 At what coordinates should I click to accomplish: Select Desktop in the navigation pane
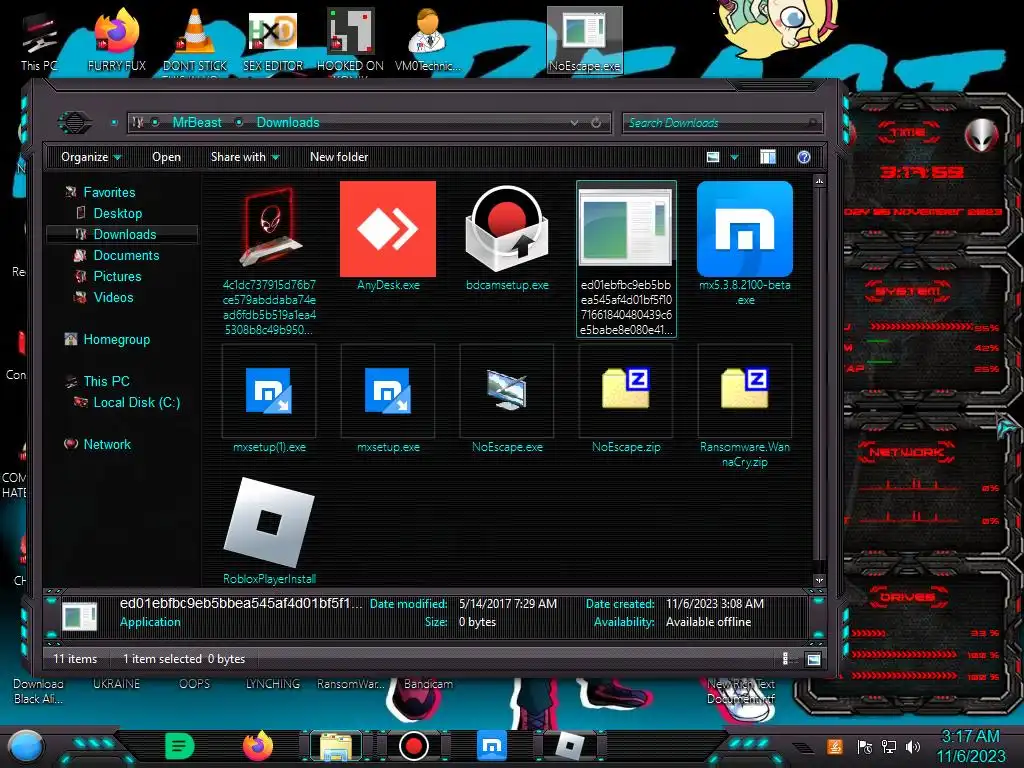click(x=118, y=213)
